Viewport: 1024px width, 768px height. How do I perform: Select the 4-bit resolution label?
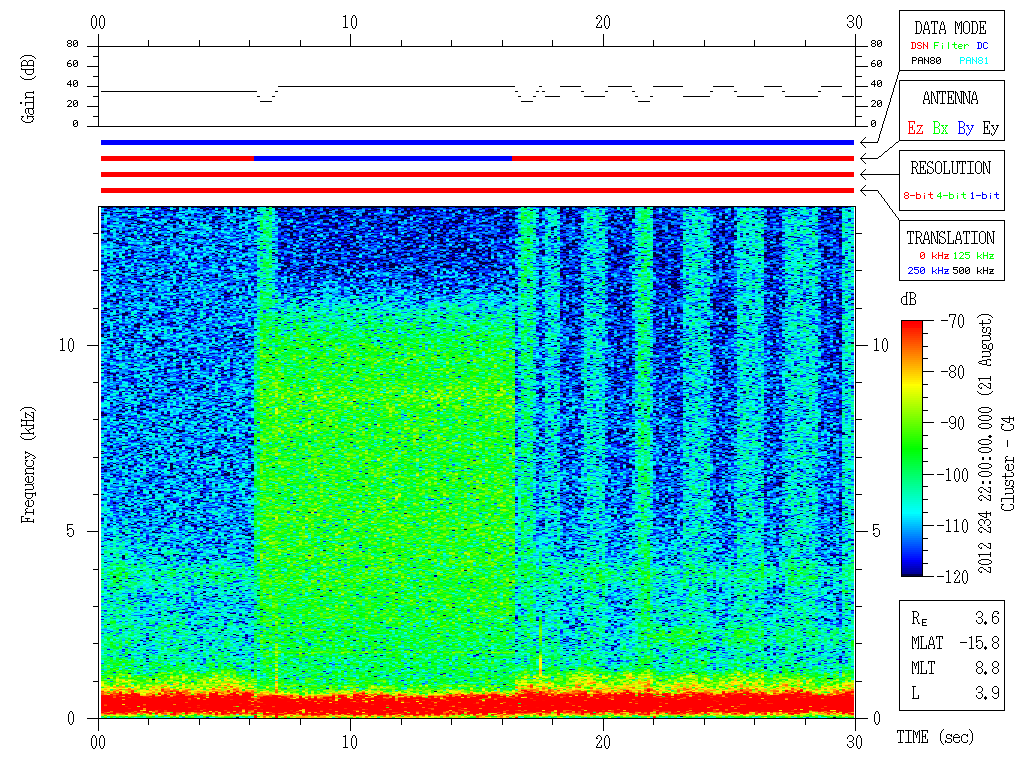point(951,195)
